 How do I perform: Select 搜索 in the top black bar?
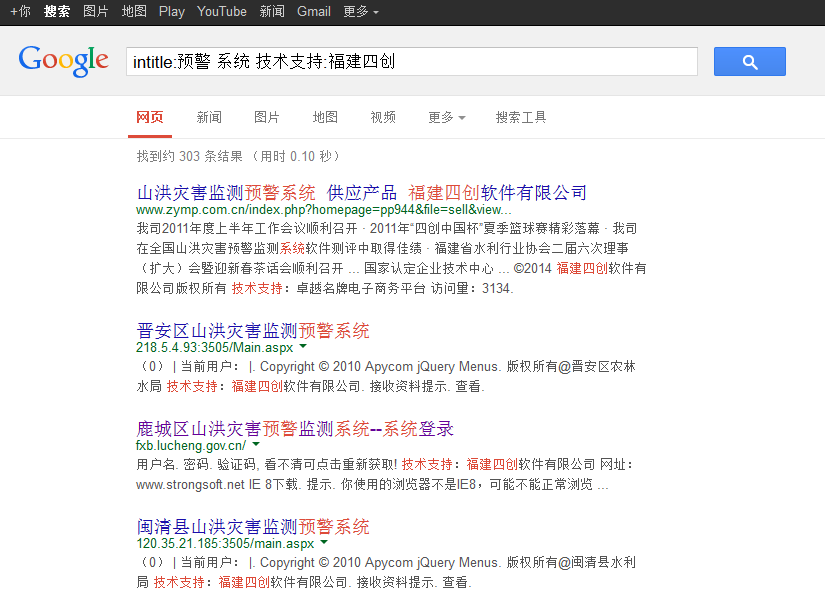57,11
